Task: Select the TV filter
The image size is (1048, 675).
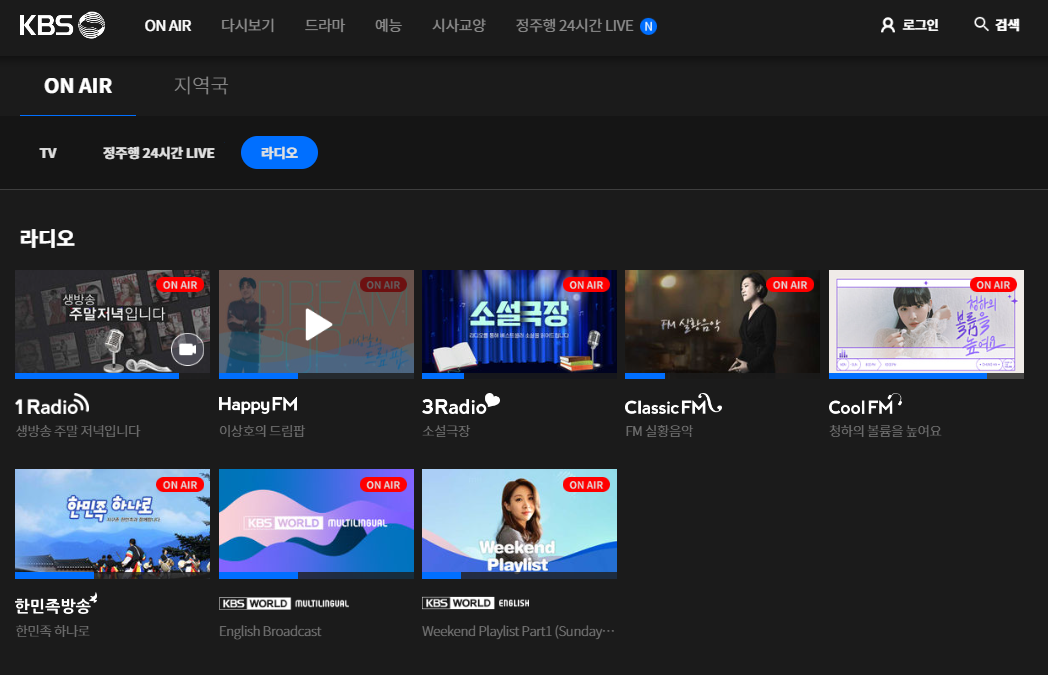Action: pyautogui.click(x=48, y=153)
